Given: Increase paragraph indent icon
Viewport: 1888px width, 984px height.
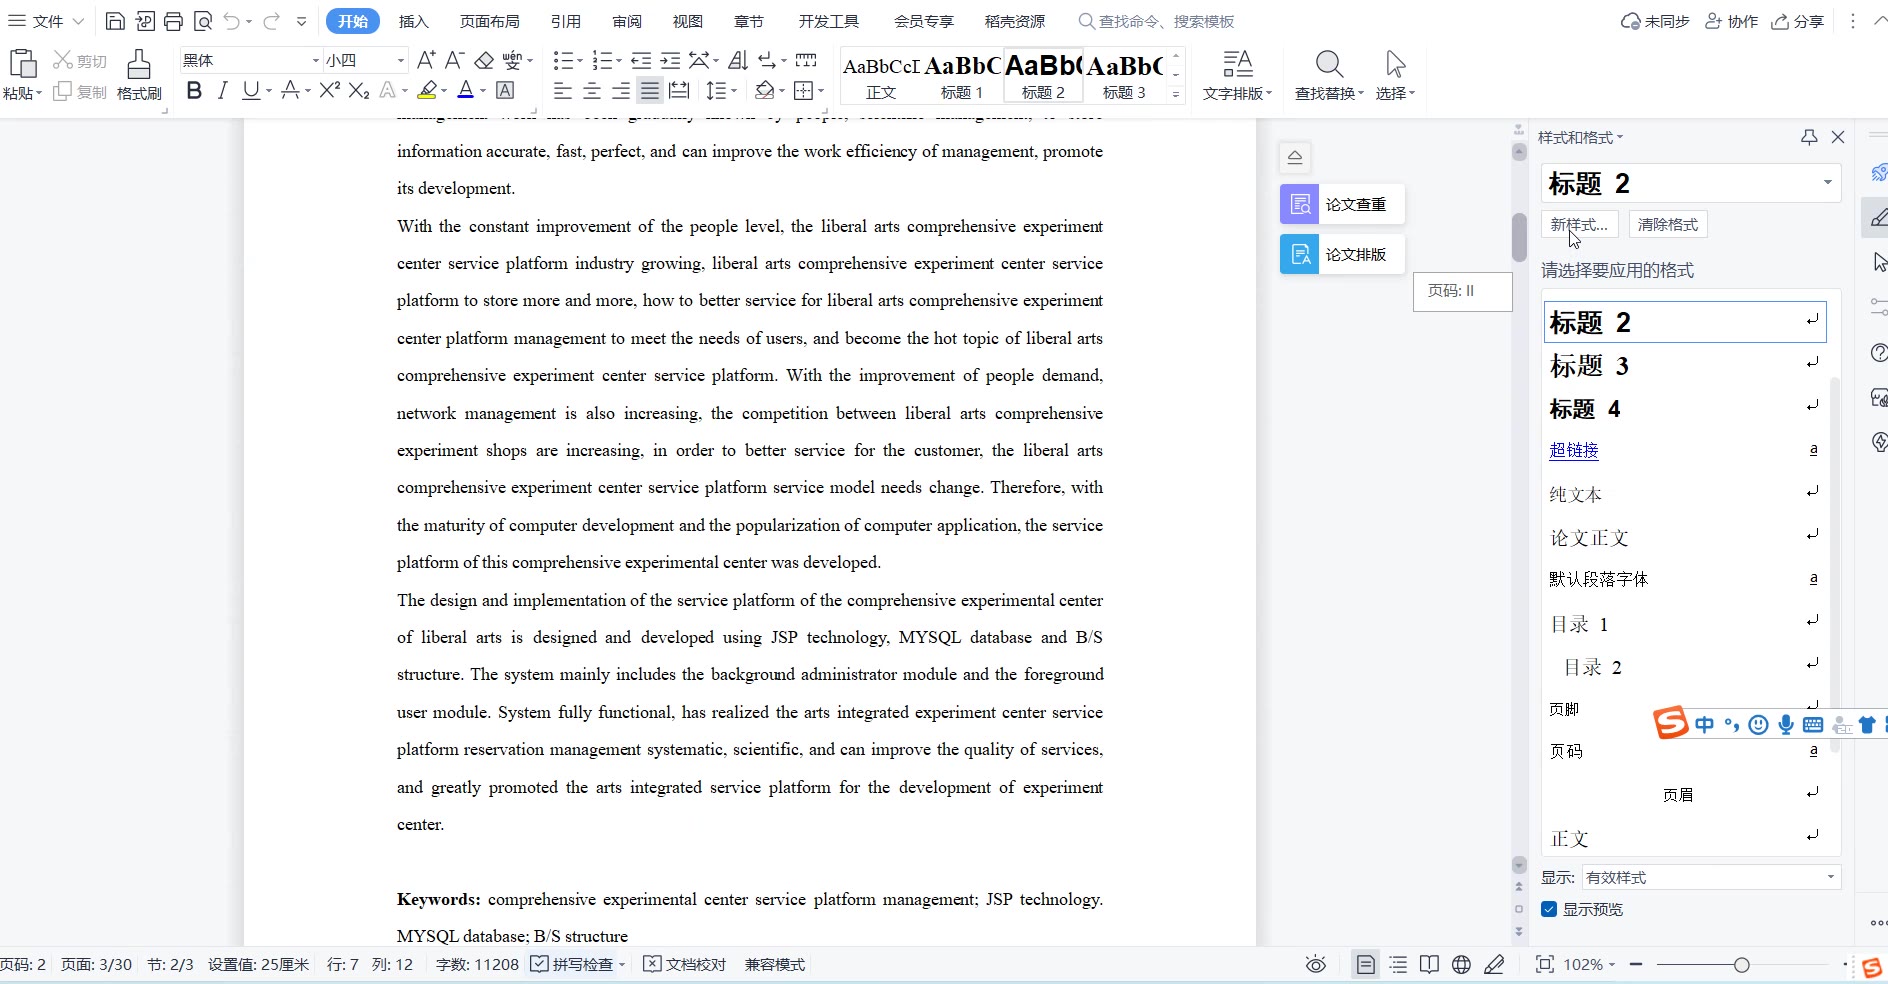Looking at the screenshot, I should 670,60.
